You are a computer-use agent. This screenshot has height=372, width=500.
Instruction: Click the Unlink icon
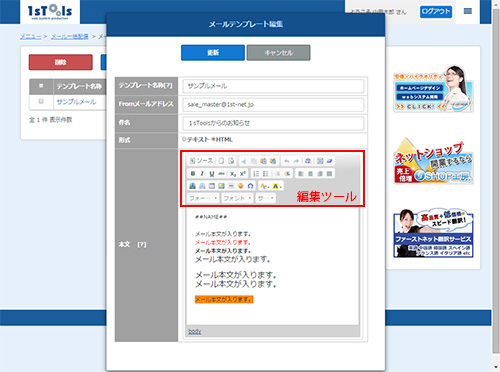coord(202,186)
